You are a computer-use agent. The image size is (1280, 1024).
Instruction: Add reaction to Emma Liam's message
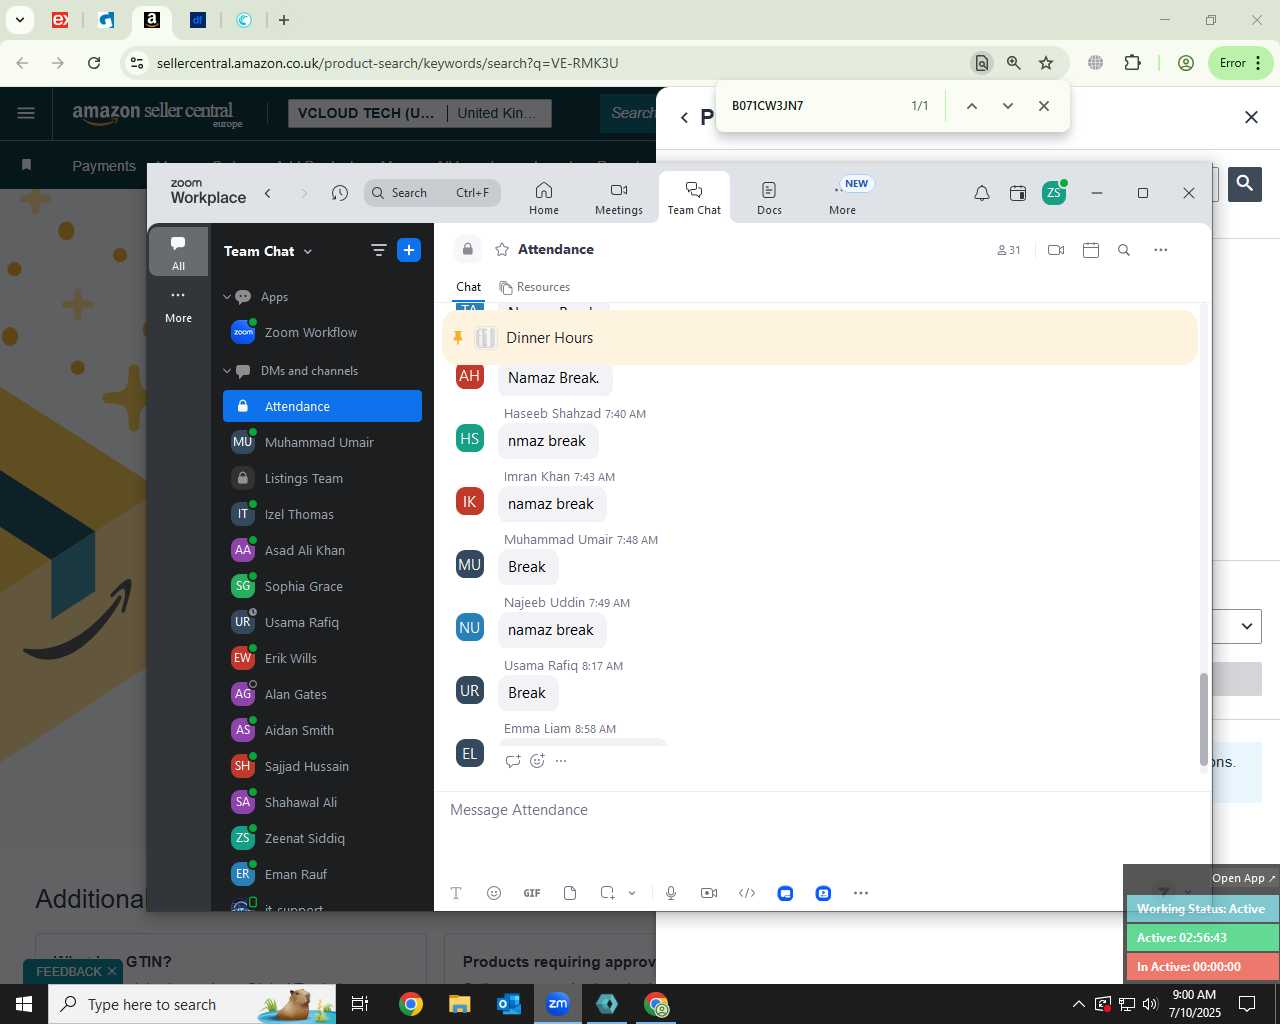[537, 761]
